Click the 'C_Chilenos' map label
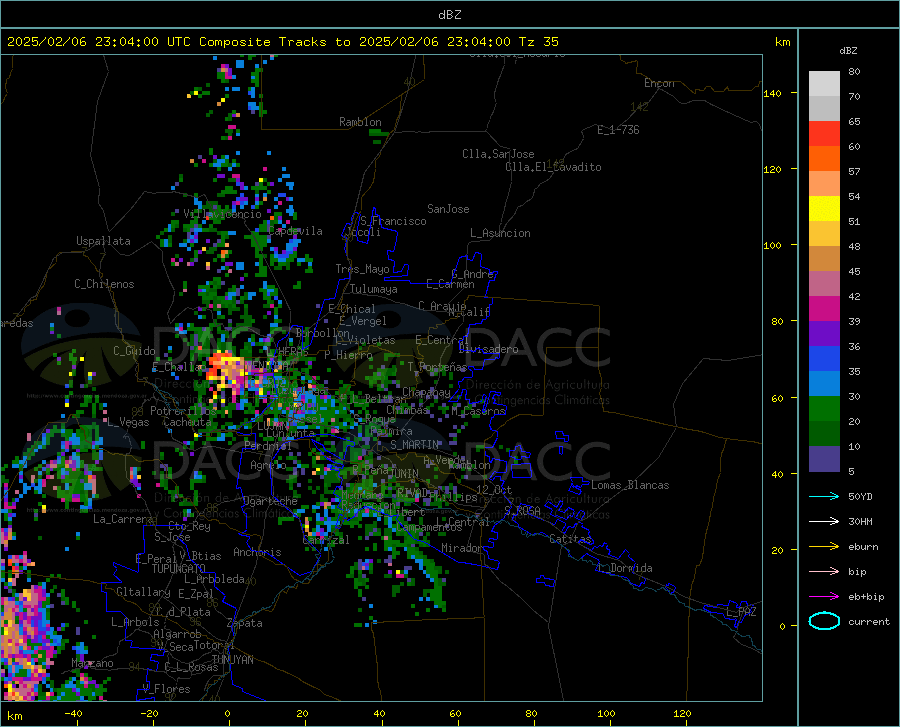The width and height of the screenshot is (900, 727). click(104, 284)
